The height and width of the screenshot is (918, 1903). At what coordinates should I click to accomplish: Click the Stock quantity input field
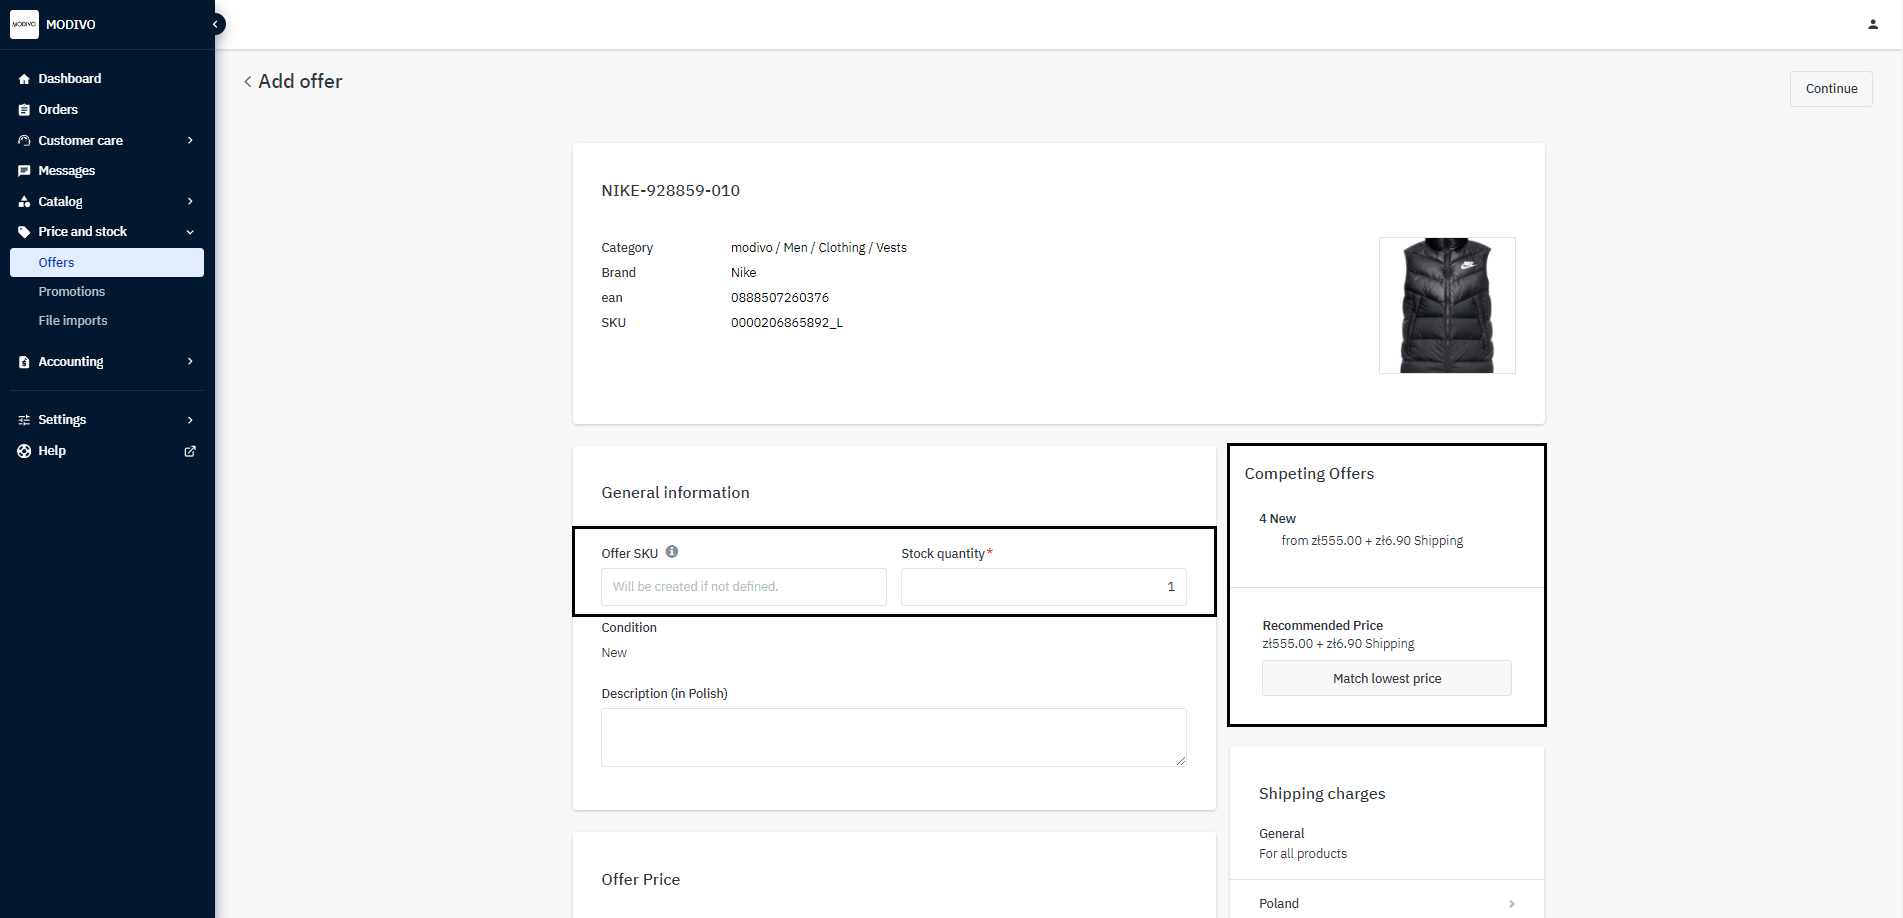[x=1044, y=587]
